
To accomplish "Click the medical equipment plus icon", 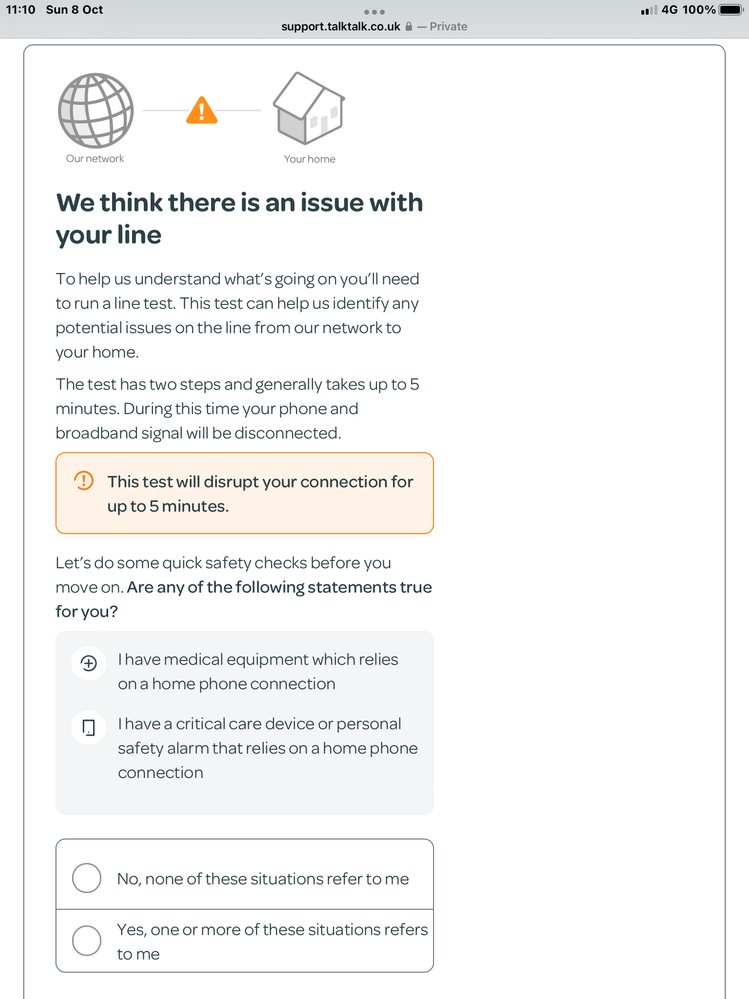I will (x=88, y=663).
